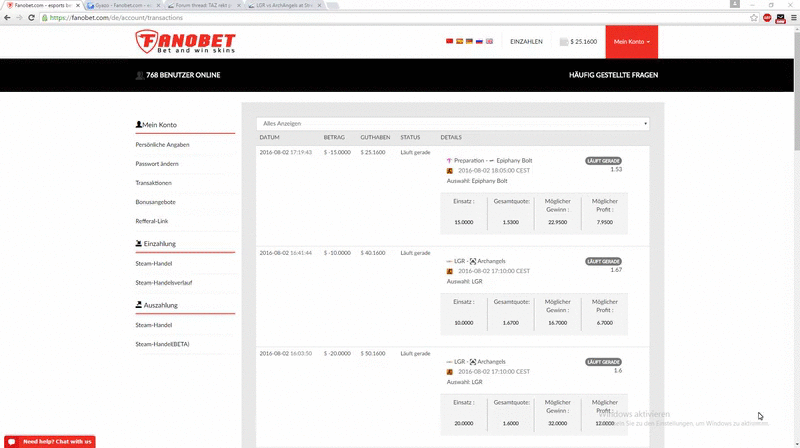Switch to the Forum thread TAZ tab
Image resolution: width=800 pixels, height=448 pixels.
point(203,5)
